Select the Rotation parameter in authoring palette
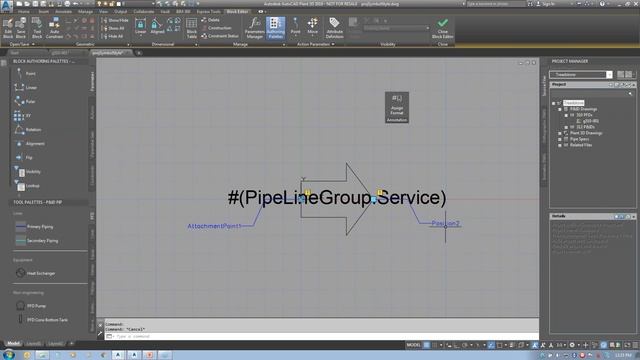 28,130
